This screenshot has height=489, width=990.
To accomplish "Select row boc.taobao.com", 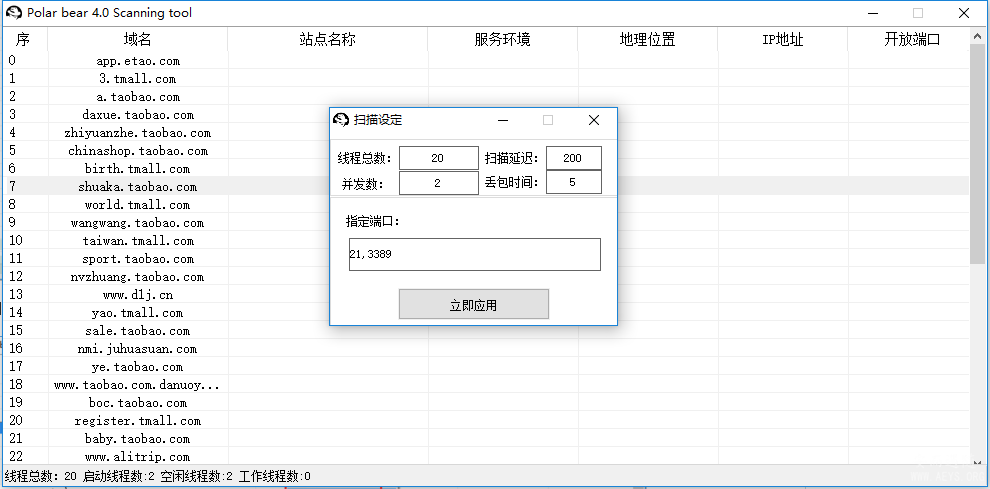I will pos(486,403).
